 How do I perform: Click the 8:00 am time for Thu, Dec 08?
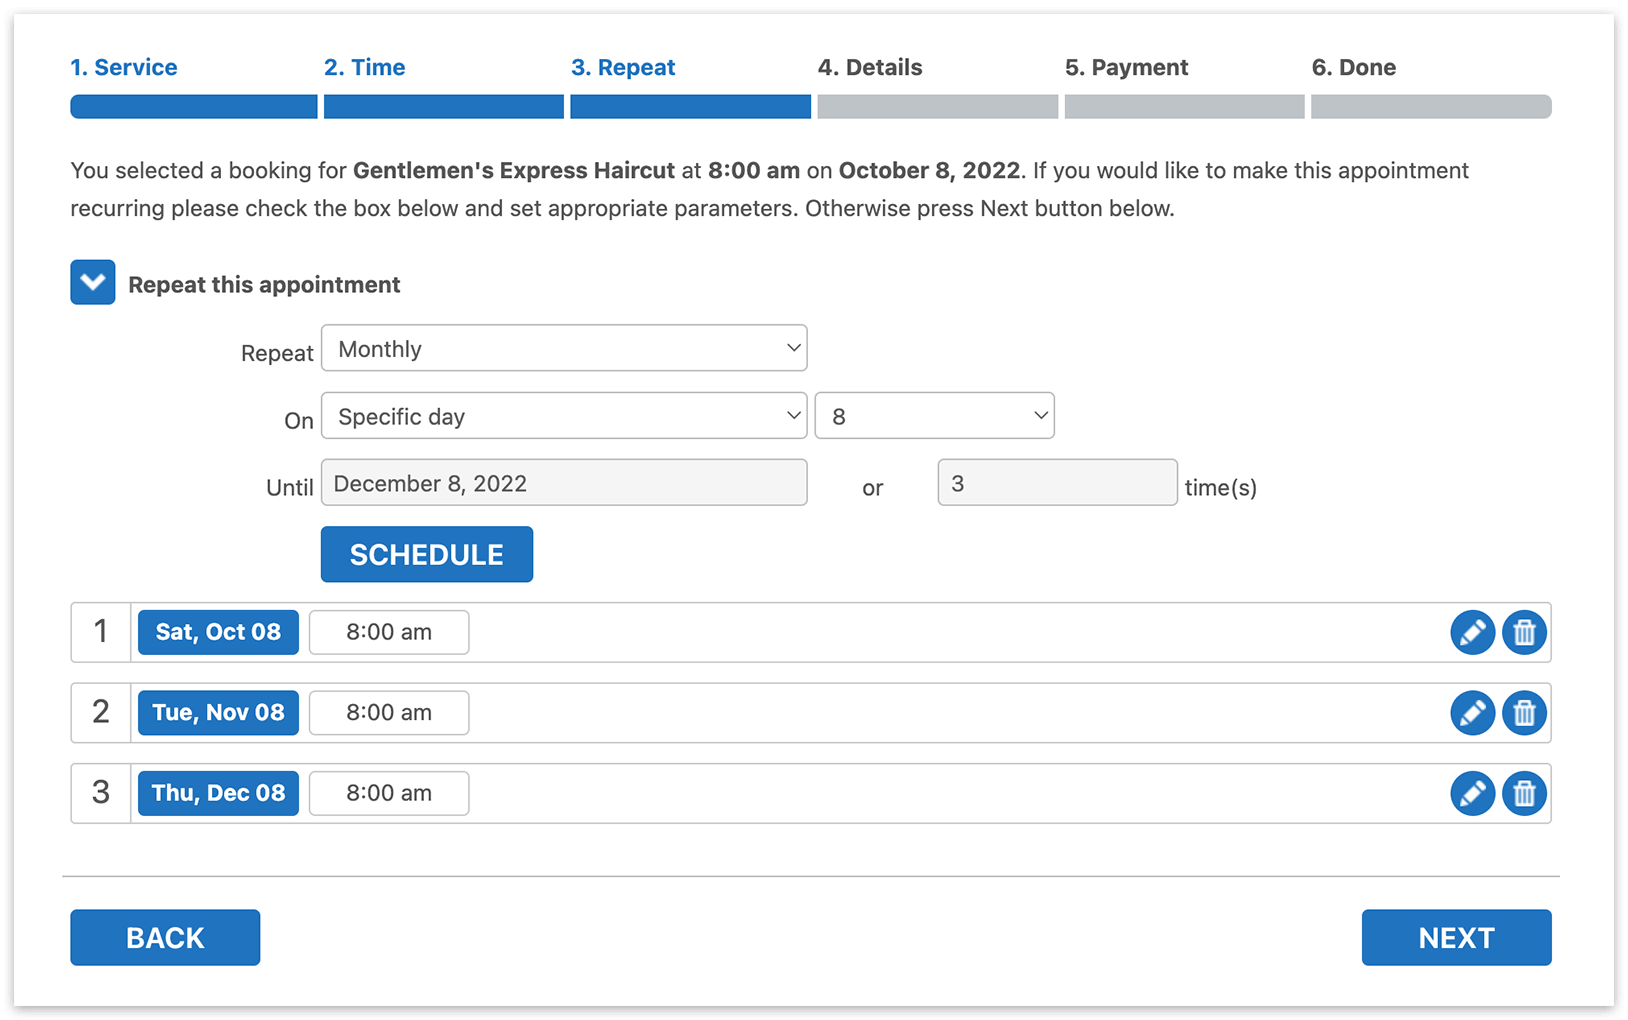pos(389,793)
